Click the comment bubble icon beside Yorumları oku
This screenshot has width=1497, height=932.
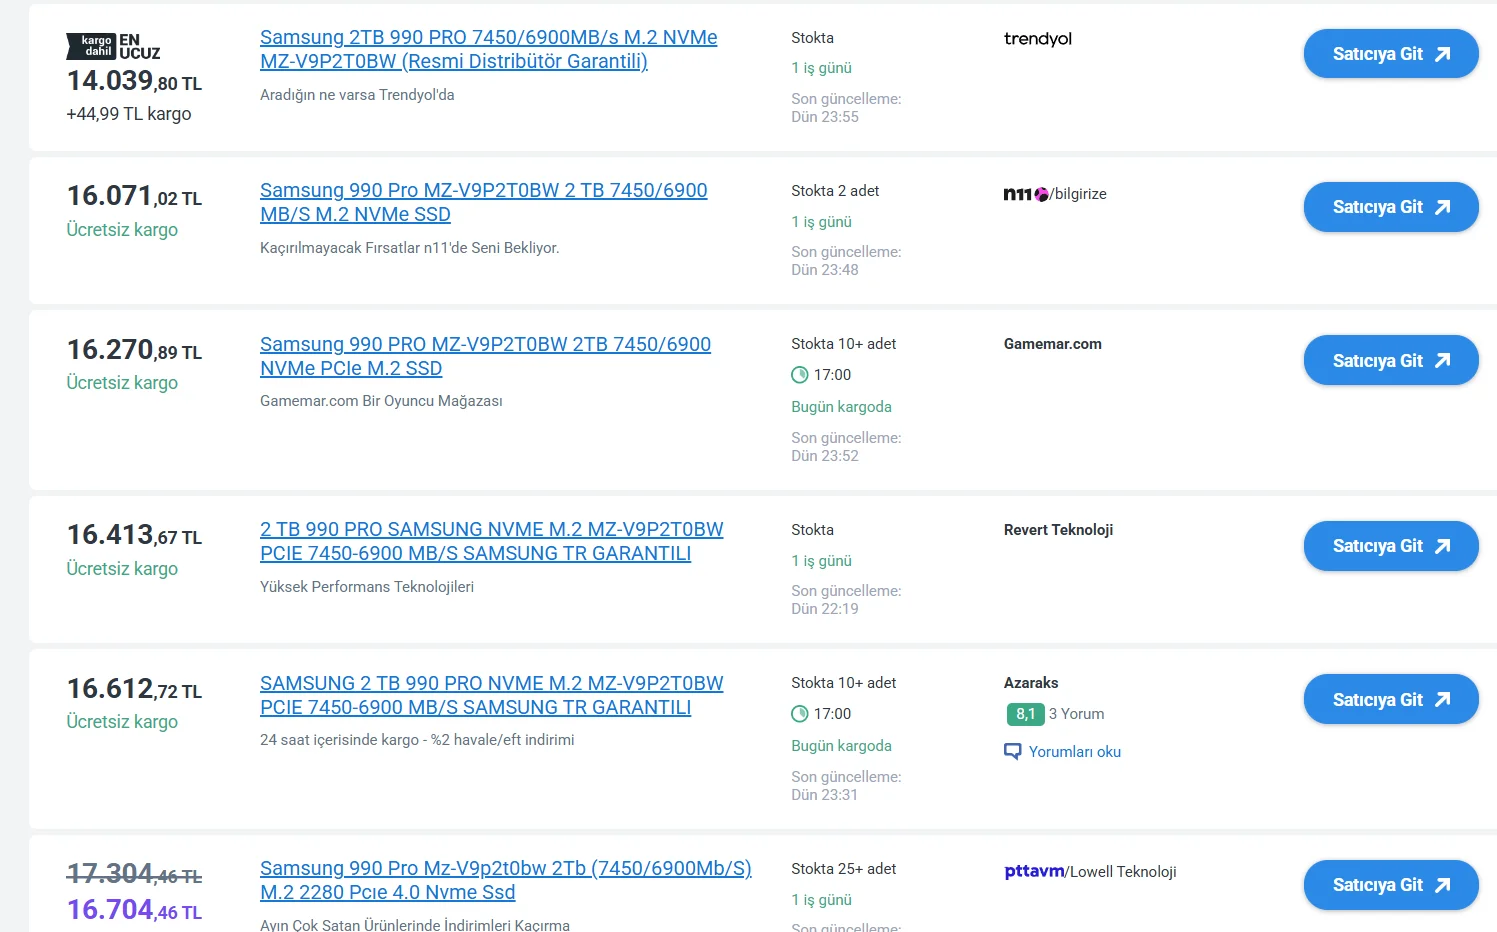click(x=1013, y=752)
